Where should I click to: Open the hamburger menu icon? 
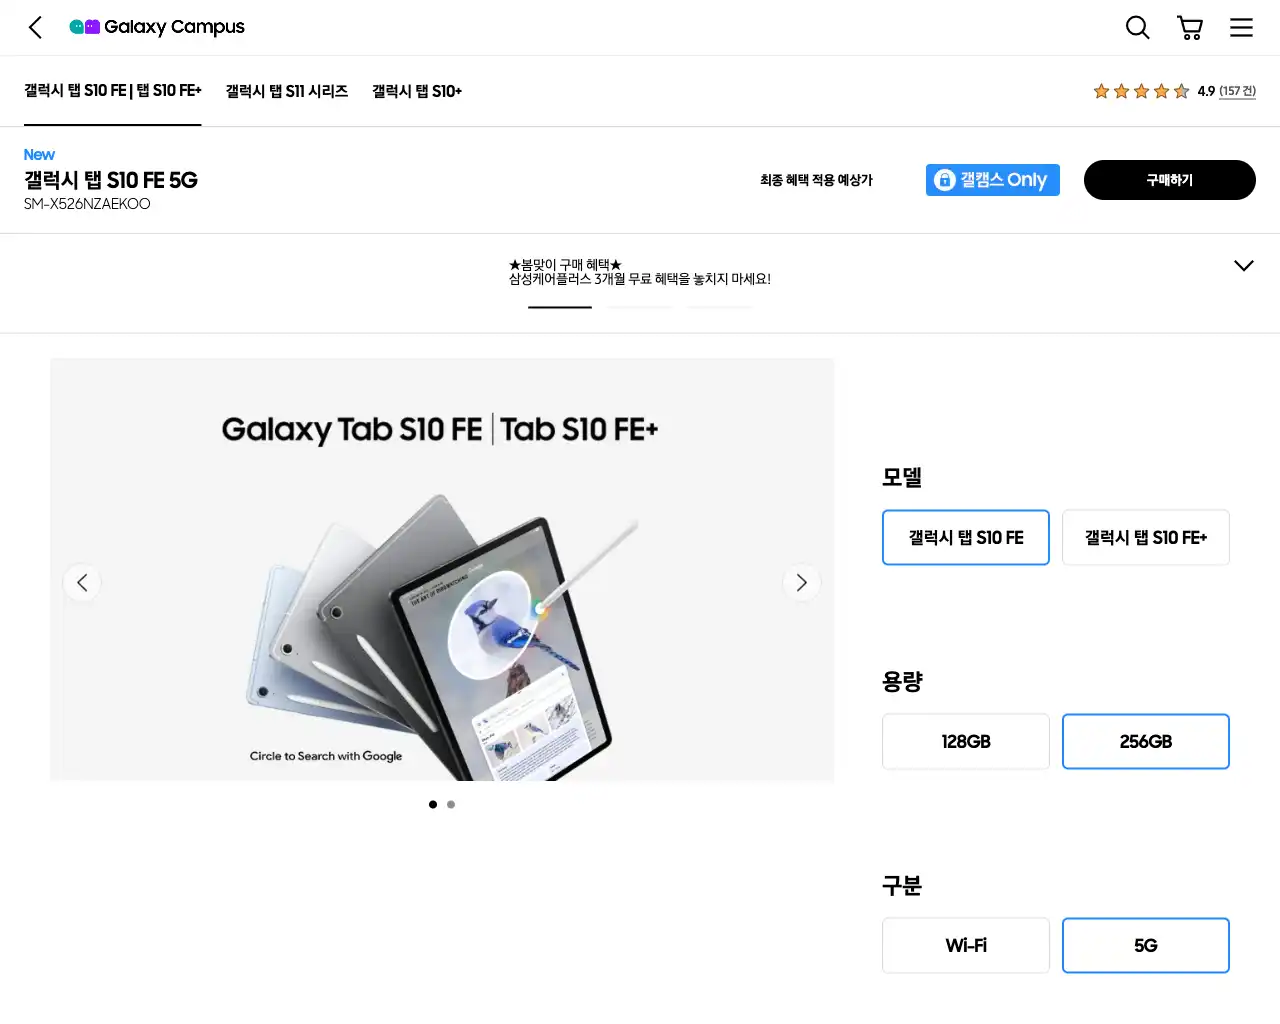coord(1241,27)
